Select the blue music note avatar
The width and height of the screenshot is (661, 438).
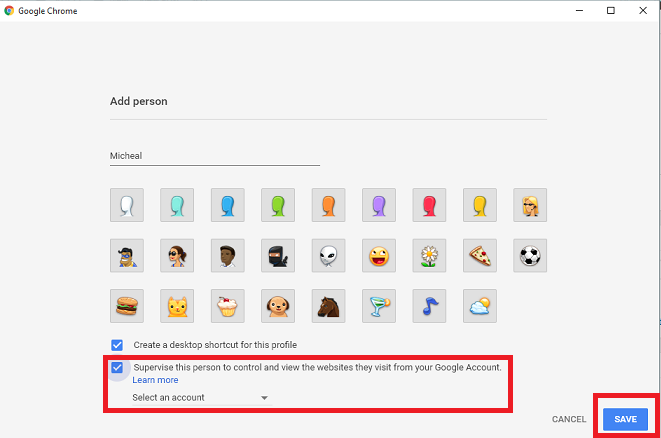[x=429, y=306]
